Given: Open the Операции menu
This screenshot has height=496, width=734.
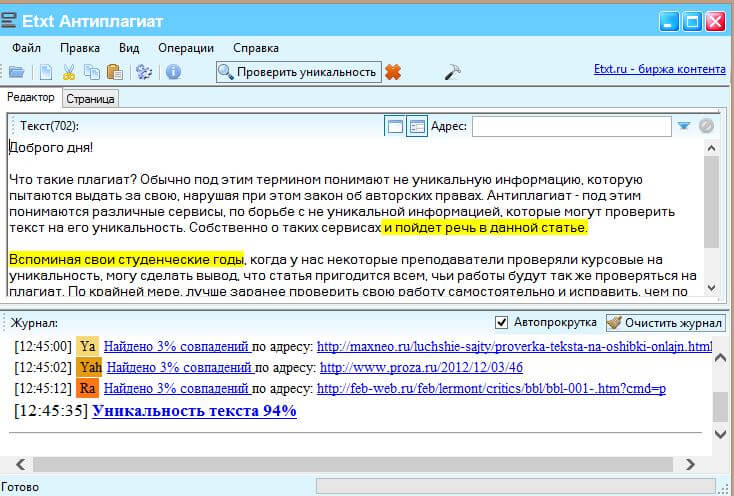Looking at the screenshot, I should 186,47.
